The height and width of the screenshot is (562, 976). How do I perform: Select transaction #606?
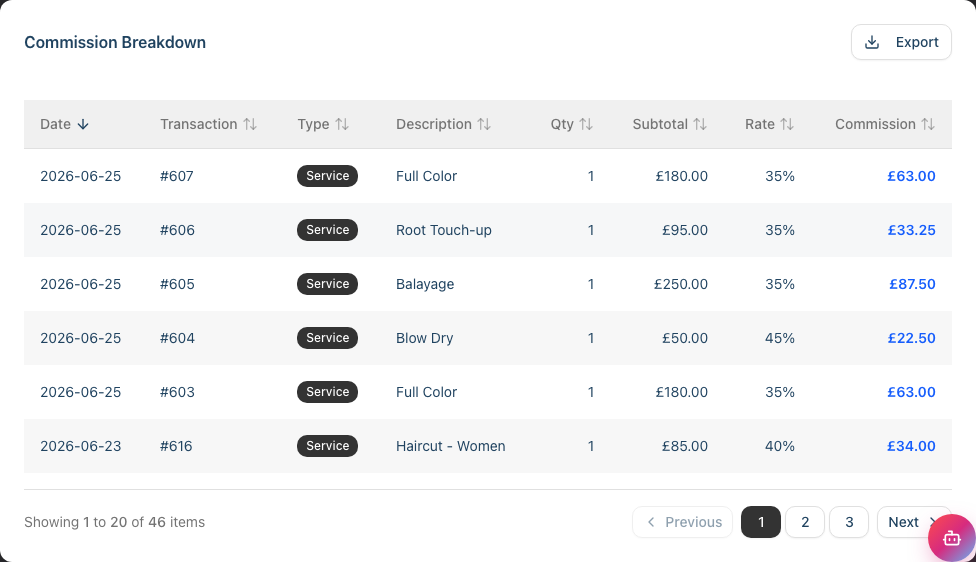click(x=177, y=230)
